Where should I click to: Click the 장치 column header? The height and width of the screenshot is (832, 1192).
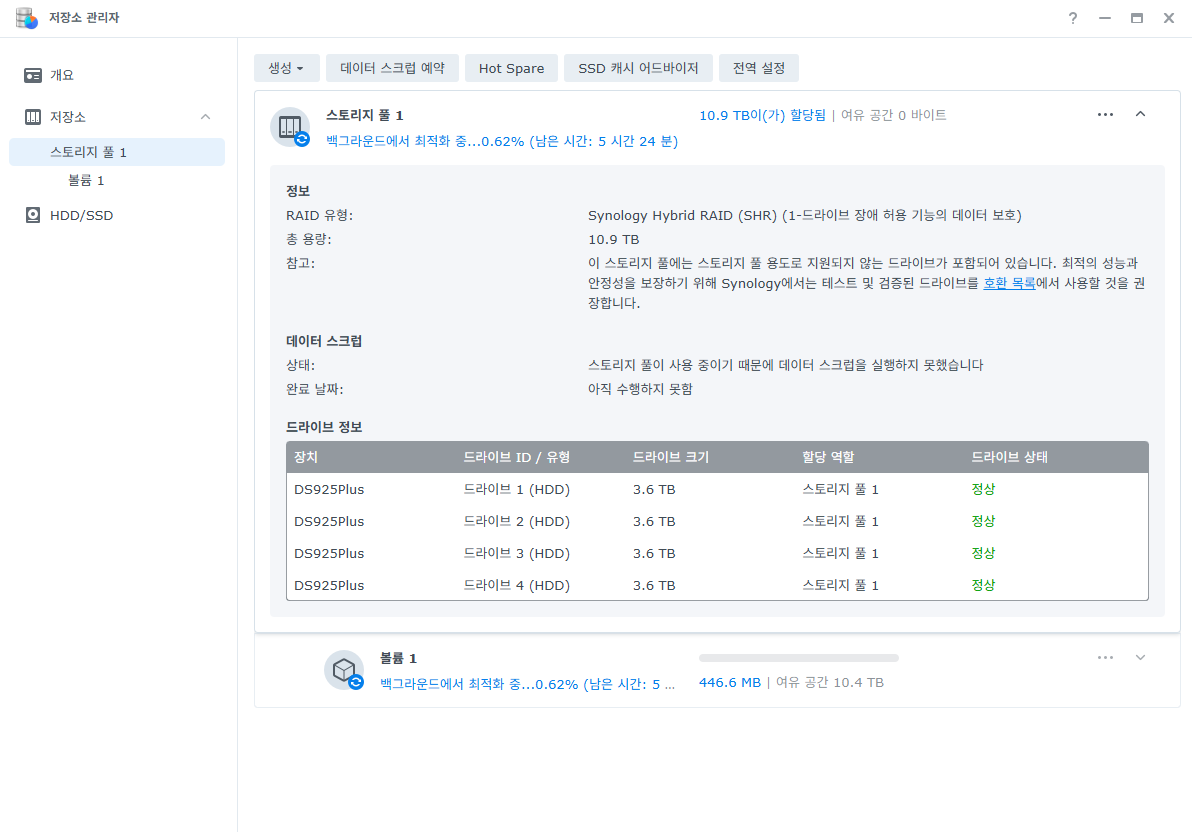pyautogui.click(x=306, y=457)
